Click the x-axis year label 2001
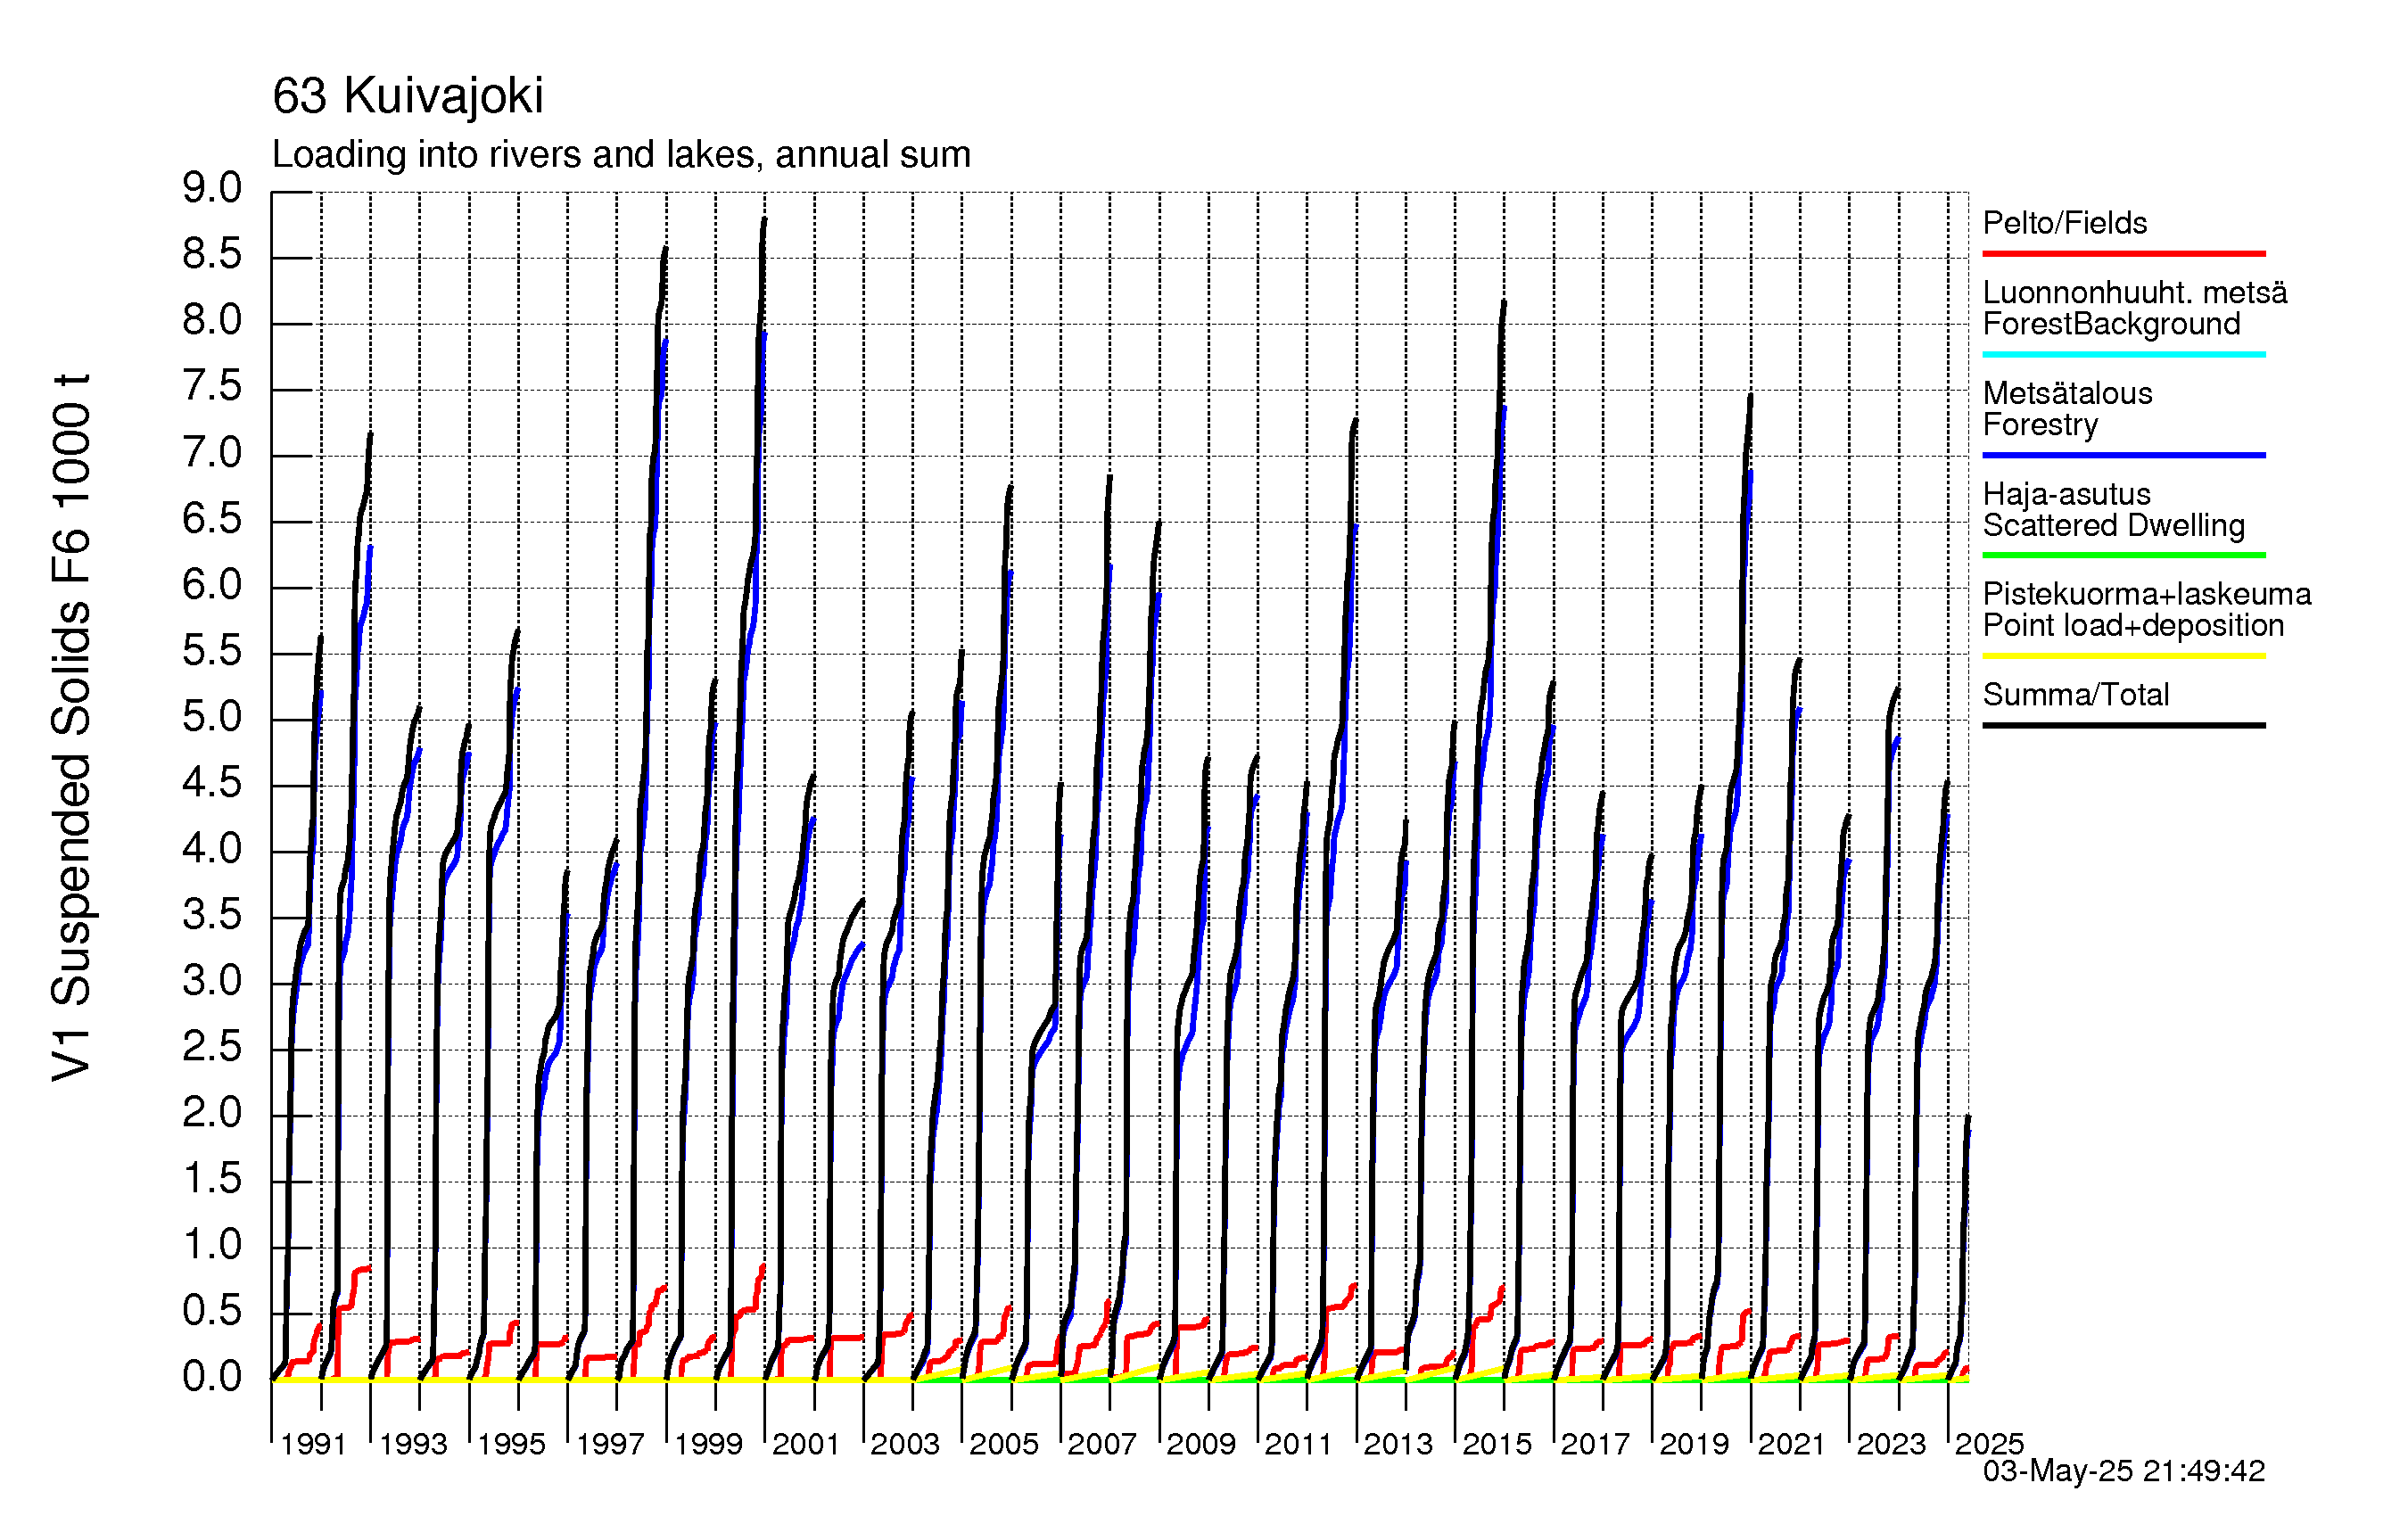This screenshot has height=1516, width=2408. tap(806, 1444)
